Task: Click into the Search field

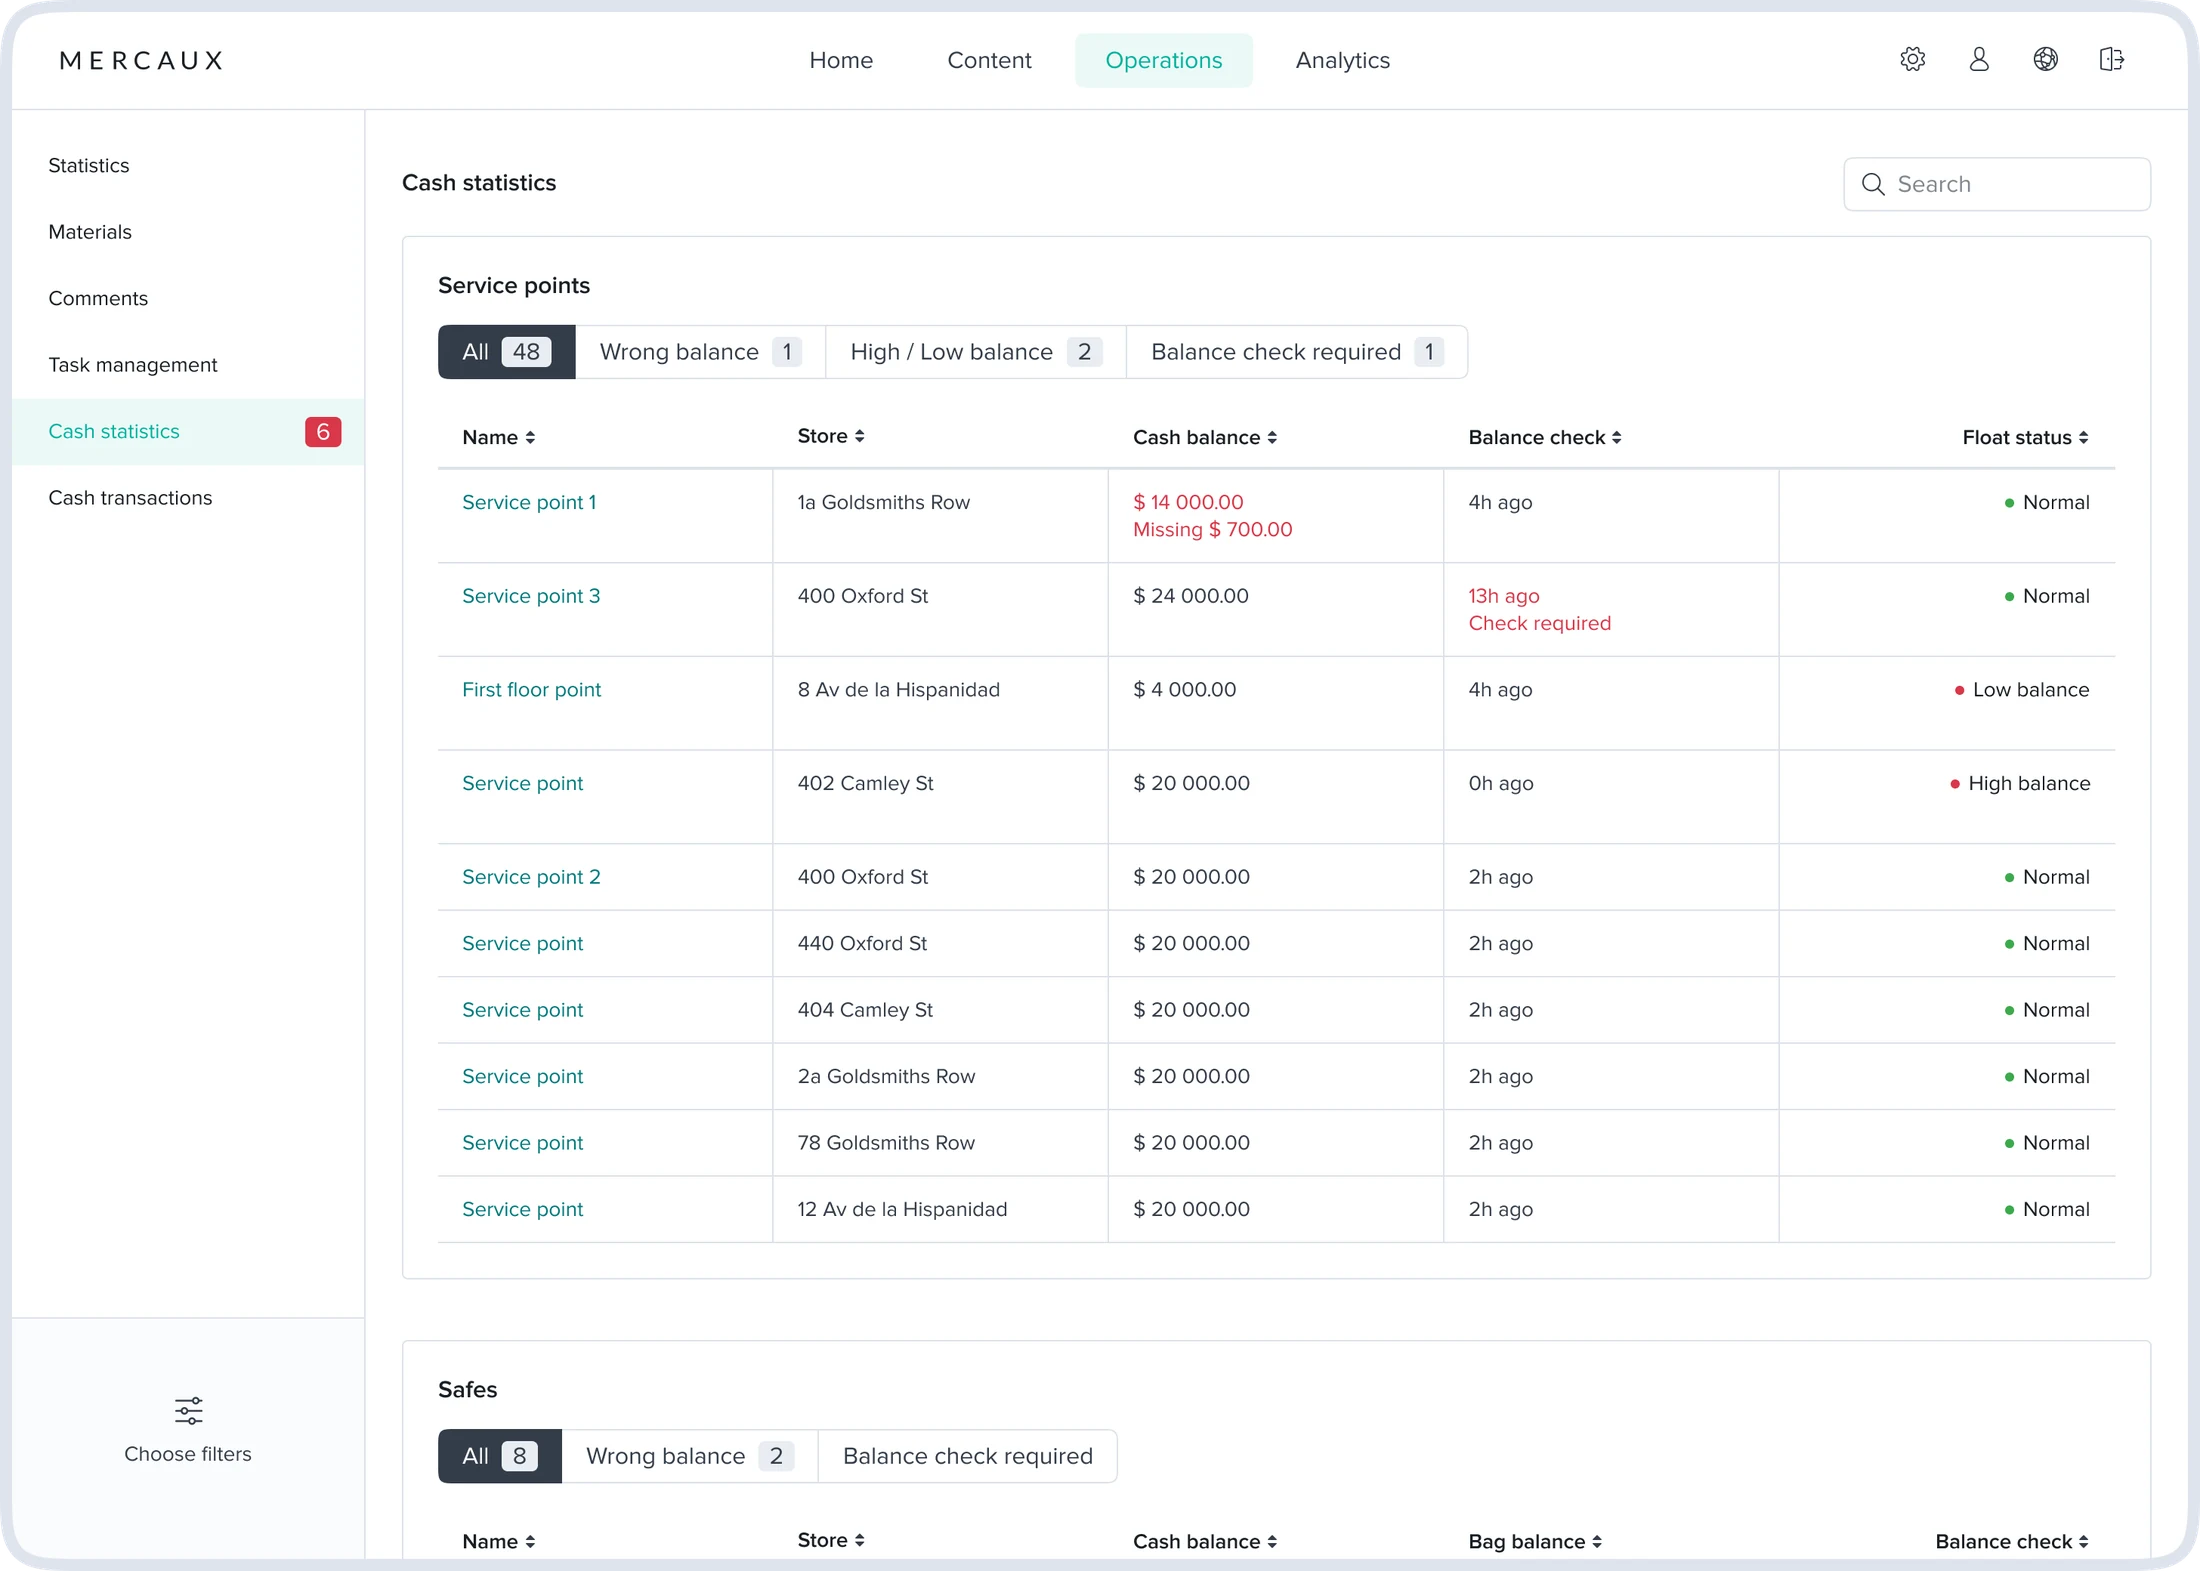Action: 1996,184
